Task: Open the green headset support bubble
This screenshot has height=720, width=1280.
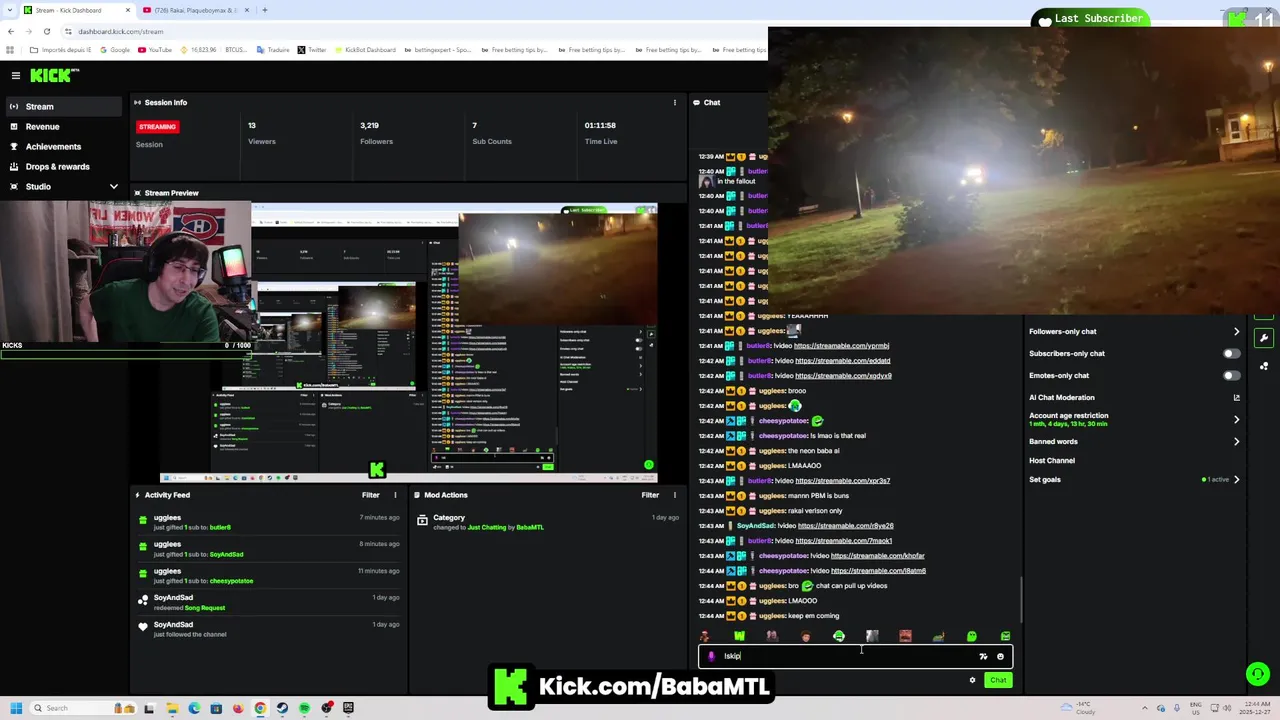Action: [1258, 675]
